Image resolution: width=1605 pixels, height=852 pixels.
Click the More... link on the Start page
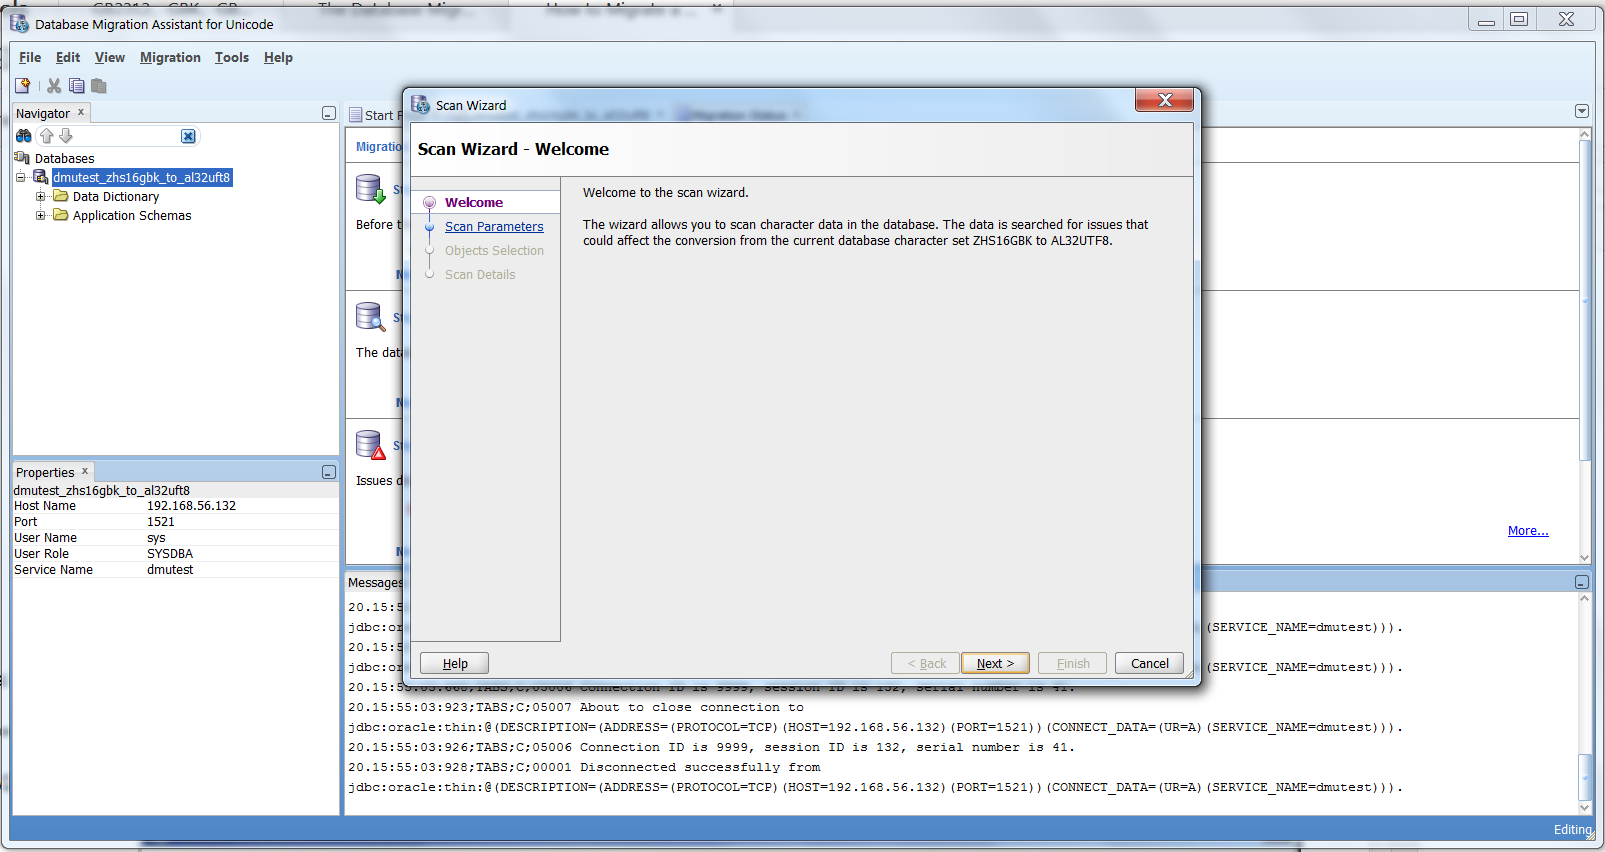(x=1528, y=531)
